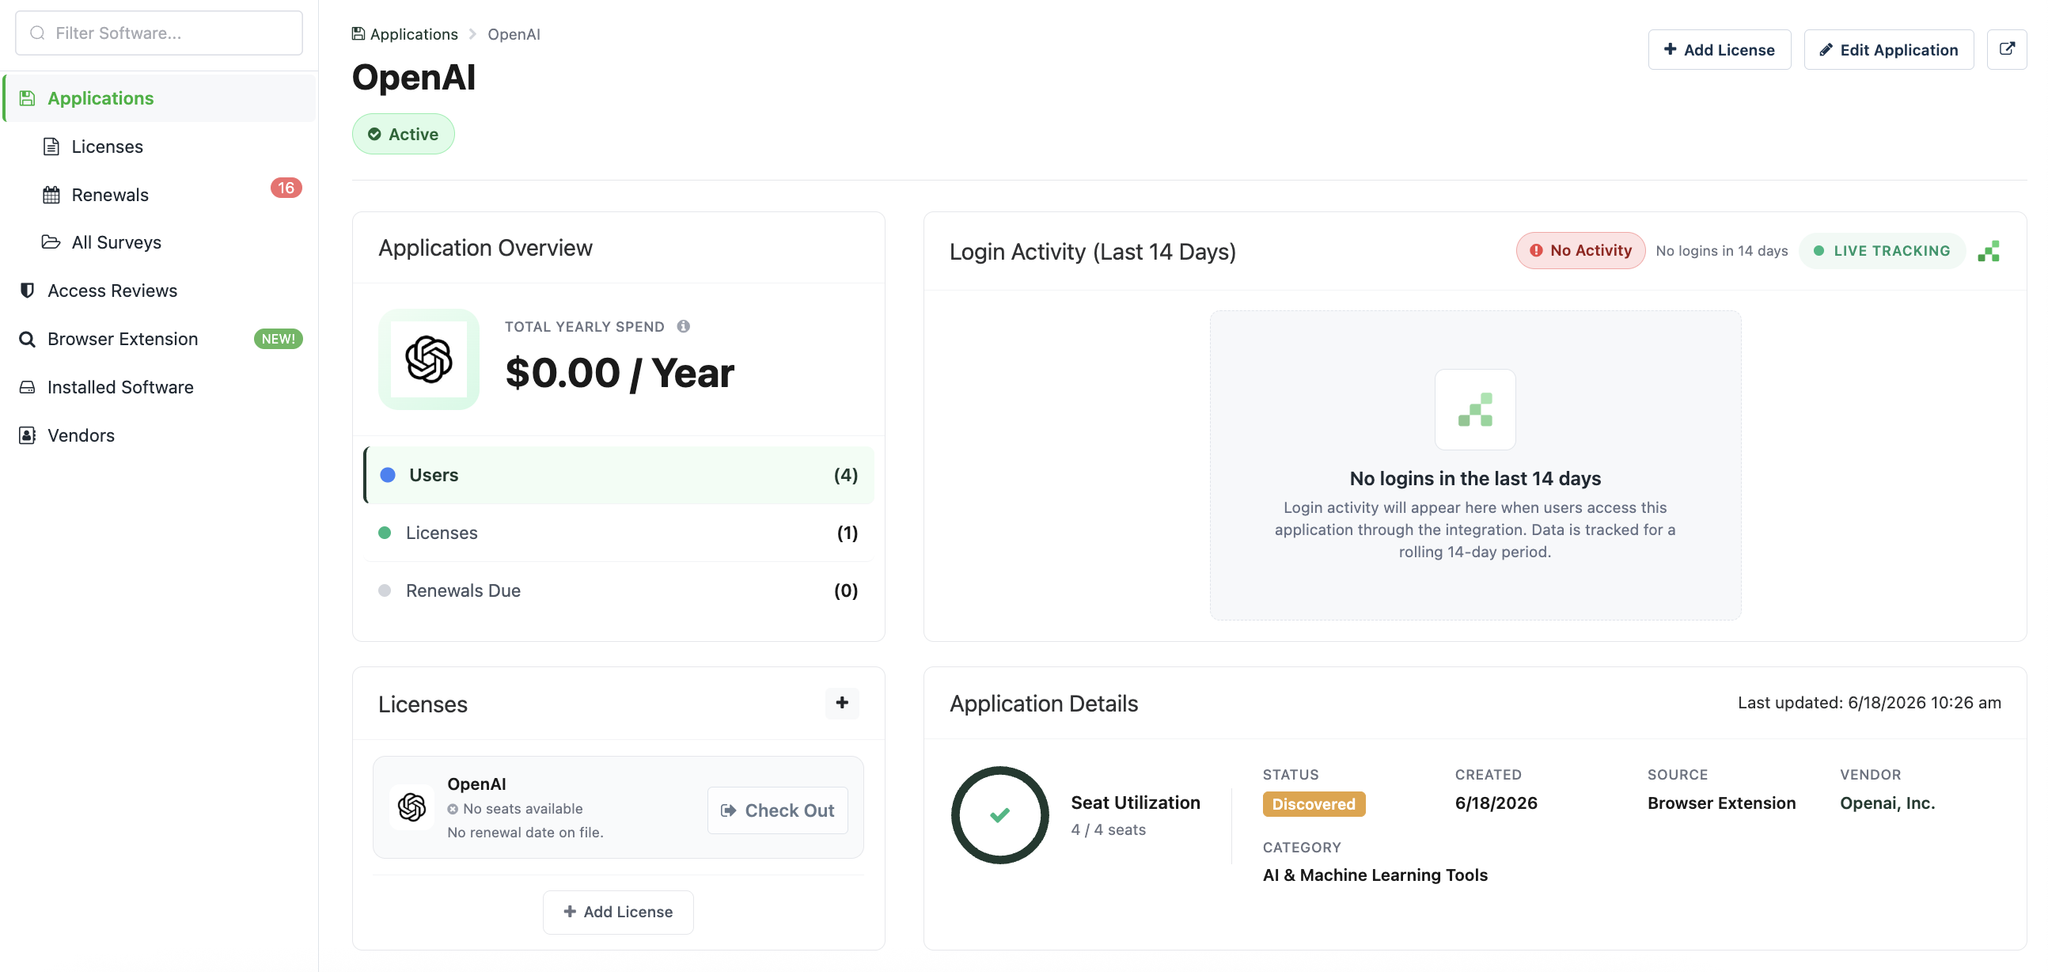The image size is (2048, 972).
Task: Select the Users row in overview
Action: [x=619, y=475]
